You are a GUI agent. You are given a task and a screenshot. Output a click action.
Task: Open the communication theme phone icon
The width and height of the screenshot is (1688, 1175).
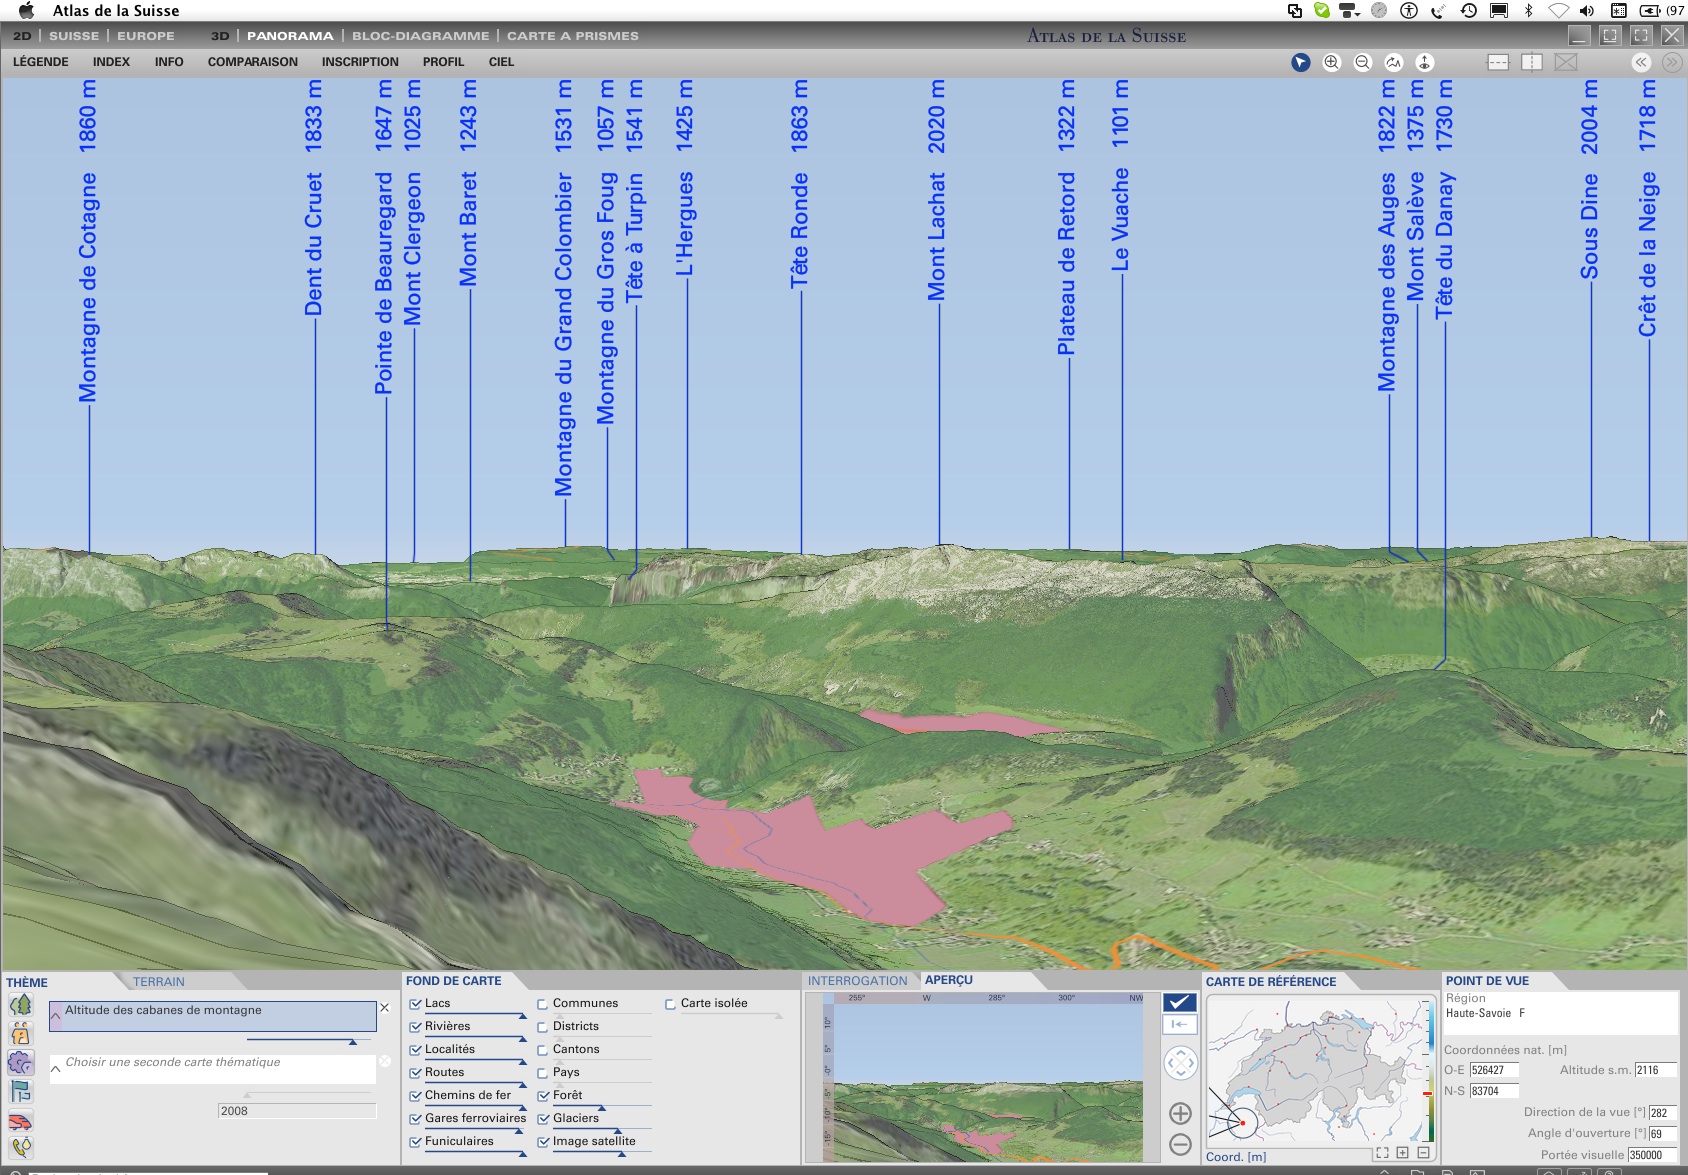click(20, 1148)
